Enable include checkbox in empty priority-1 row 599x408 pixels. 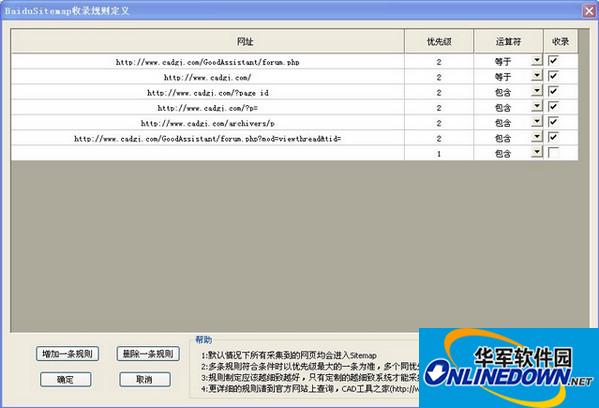(553, 152)
